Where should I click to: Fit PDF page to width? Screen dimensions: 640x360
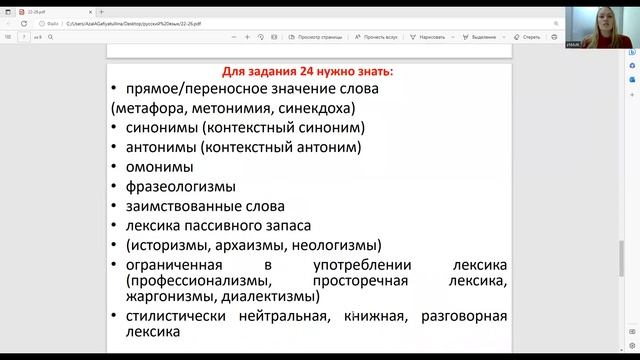(x=274, y=37)
